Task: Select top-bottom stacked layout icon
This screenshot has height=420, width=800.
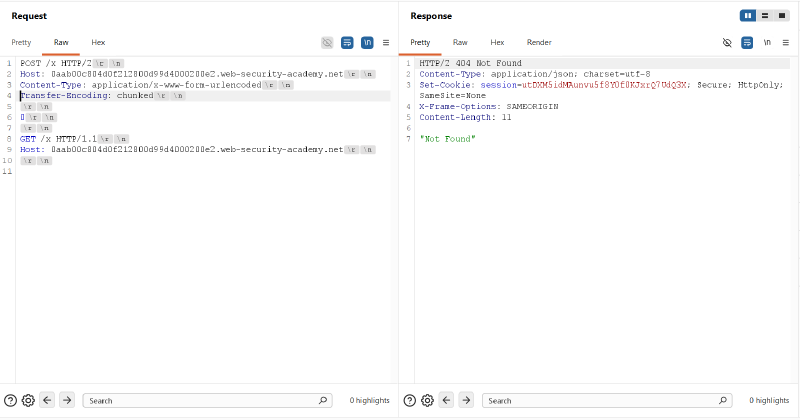Action: (x=765, y=16)
